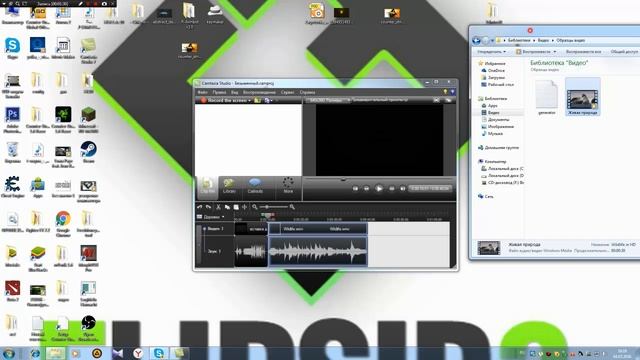Click the Video 1 track label
This screenshot has width=640, height=360.
[x=216, y=229]
